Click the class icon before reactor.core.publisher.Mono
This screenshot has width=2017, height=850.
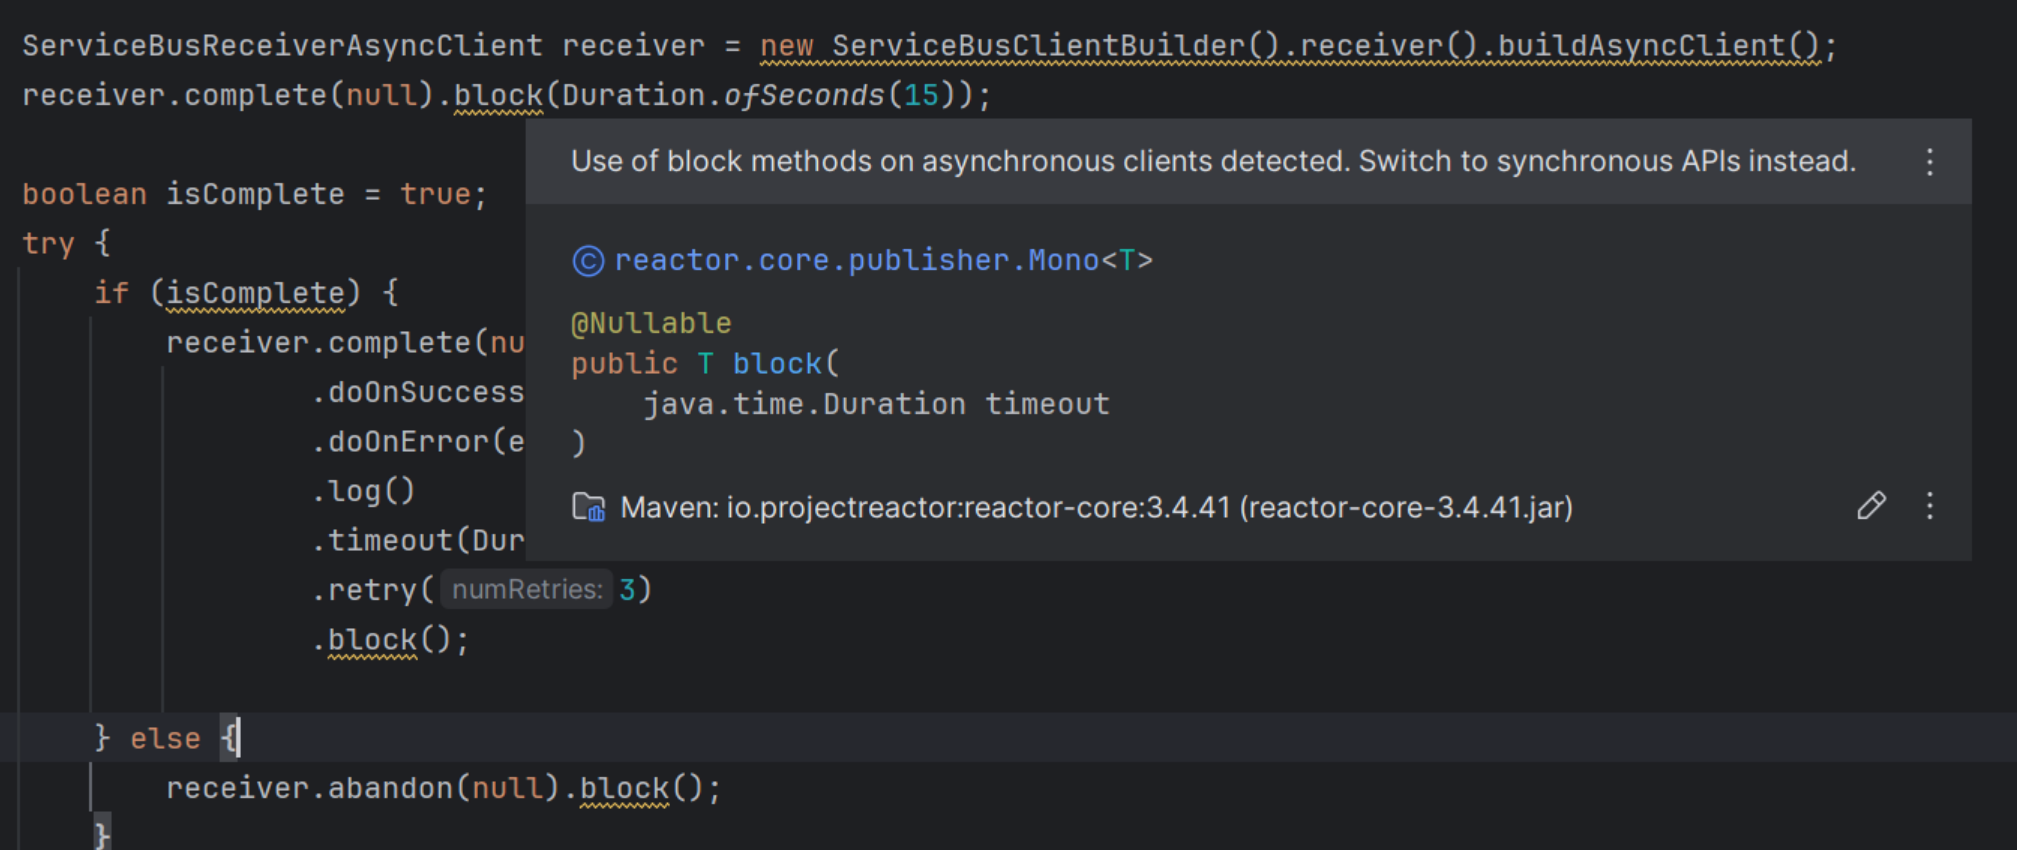point(588,261)
